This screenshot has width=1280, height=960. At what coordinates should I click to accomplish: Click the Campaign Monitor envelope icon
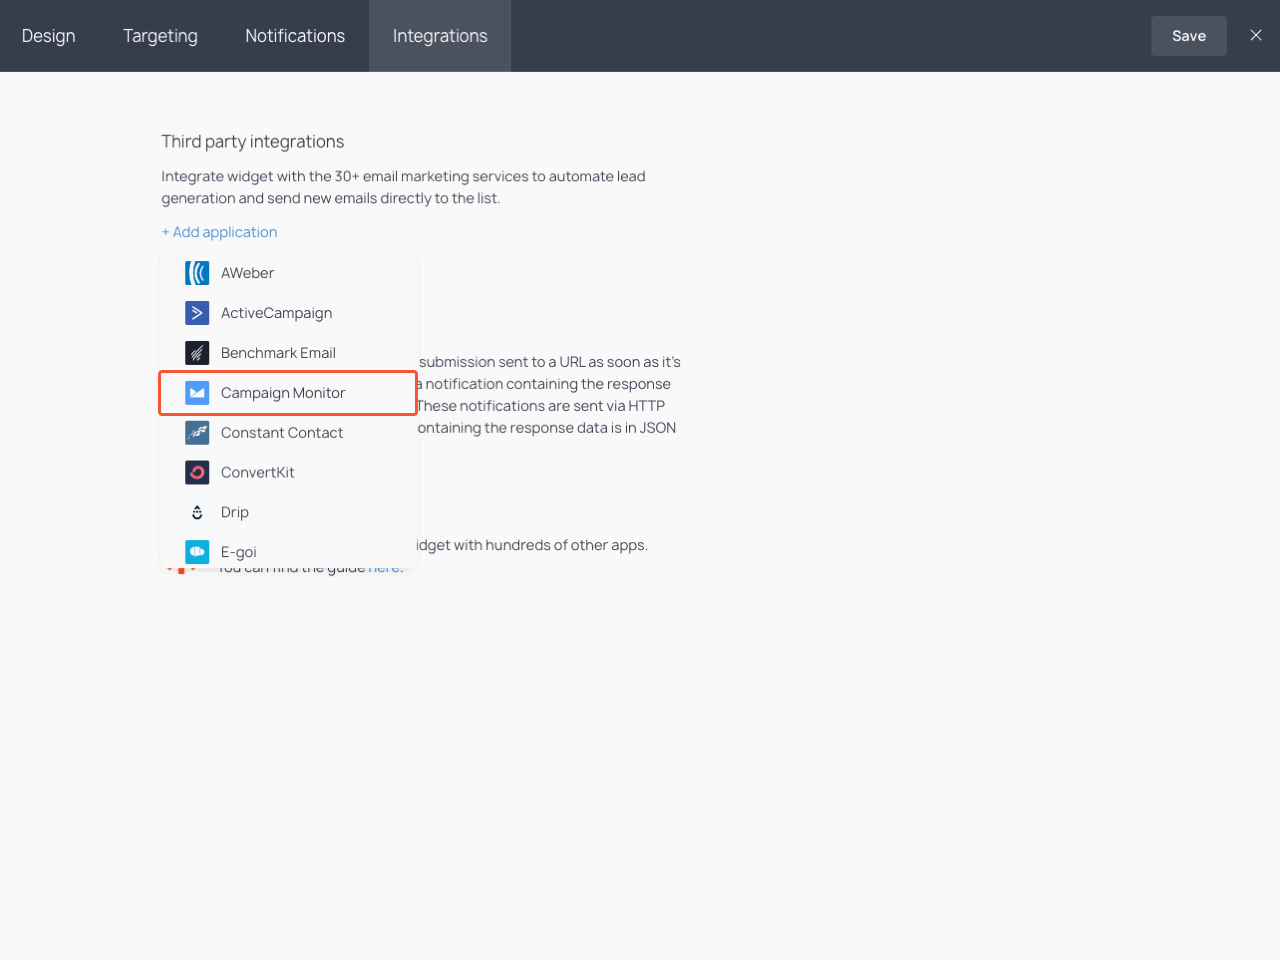(x=197, y=393)
